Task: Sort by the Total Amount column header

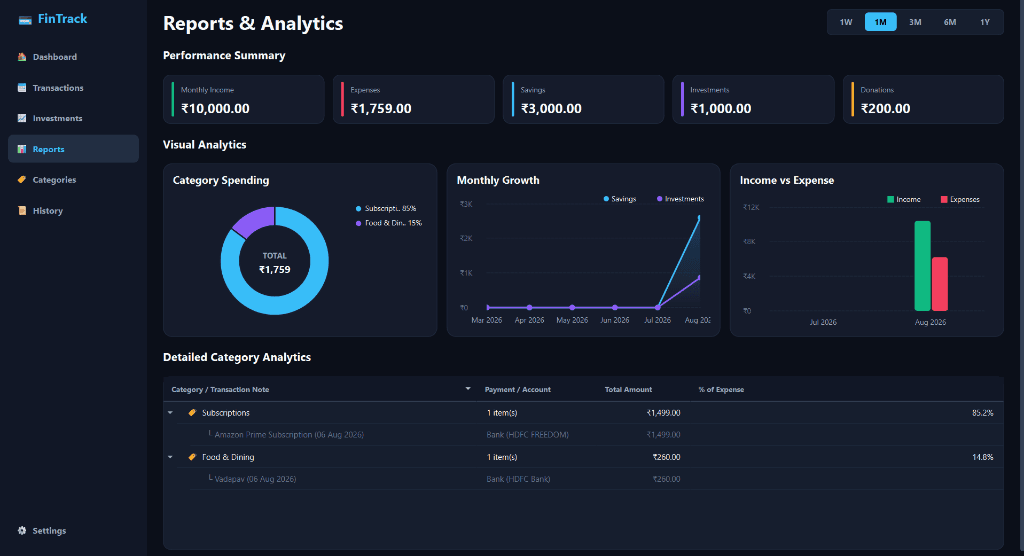Action: pos(628,389)
